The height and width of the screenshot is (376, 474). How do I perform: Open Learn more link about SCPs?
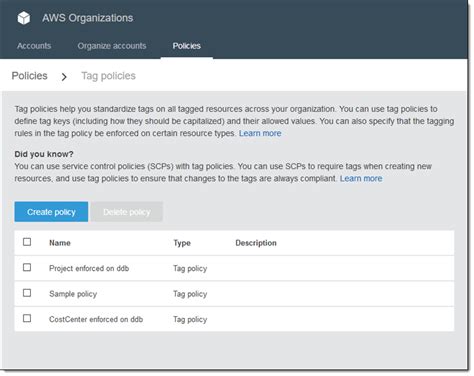click(361, 179)
